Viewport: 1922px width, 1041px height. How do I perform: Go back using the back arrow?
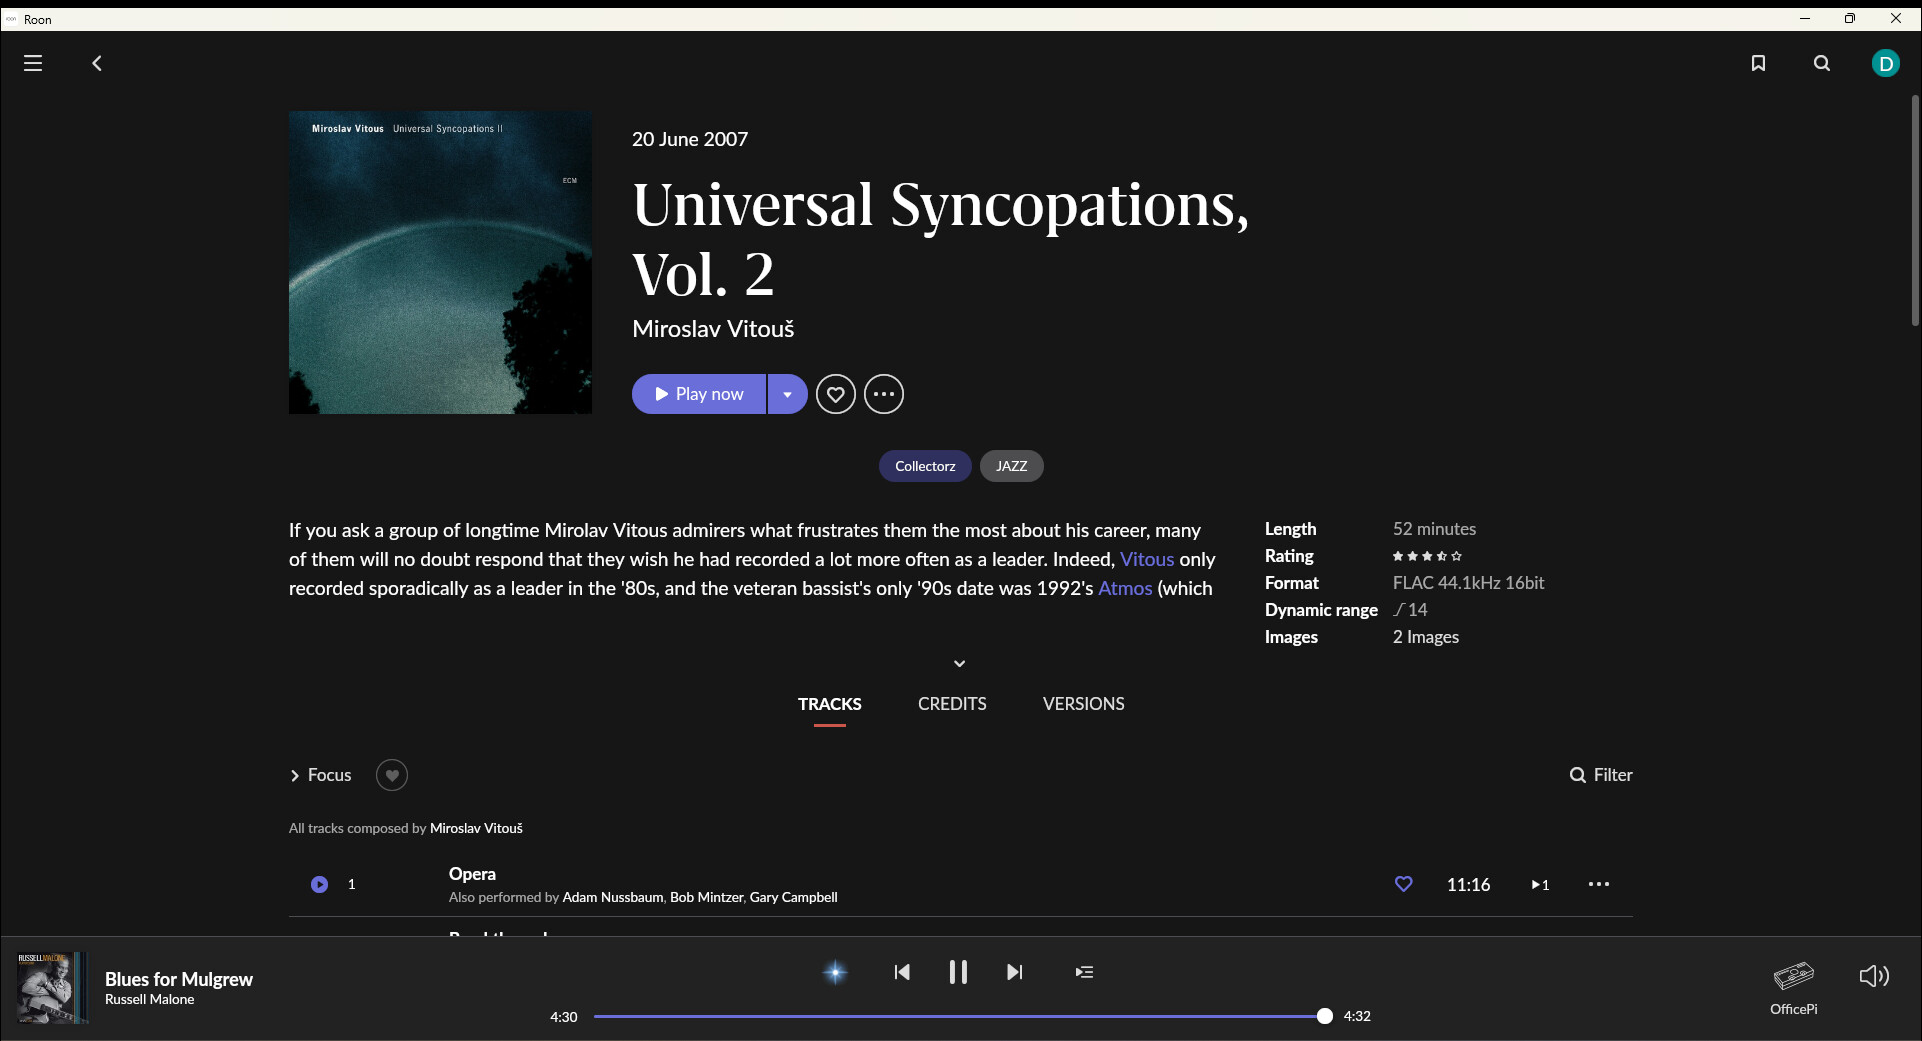click(x=97, y=63)
